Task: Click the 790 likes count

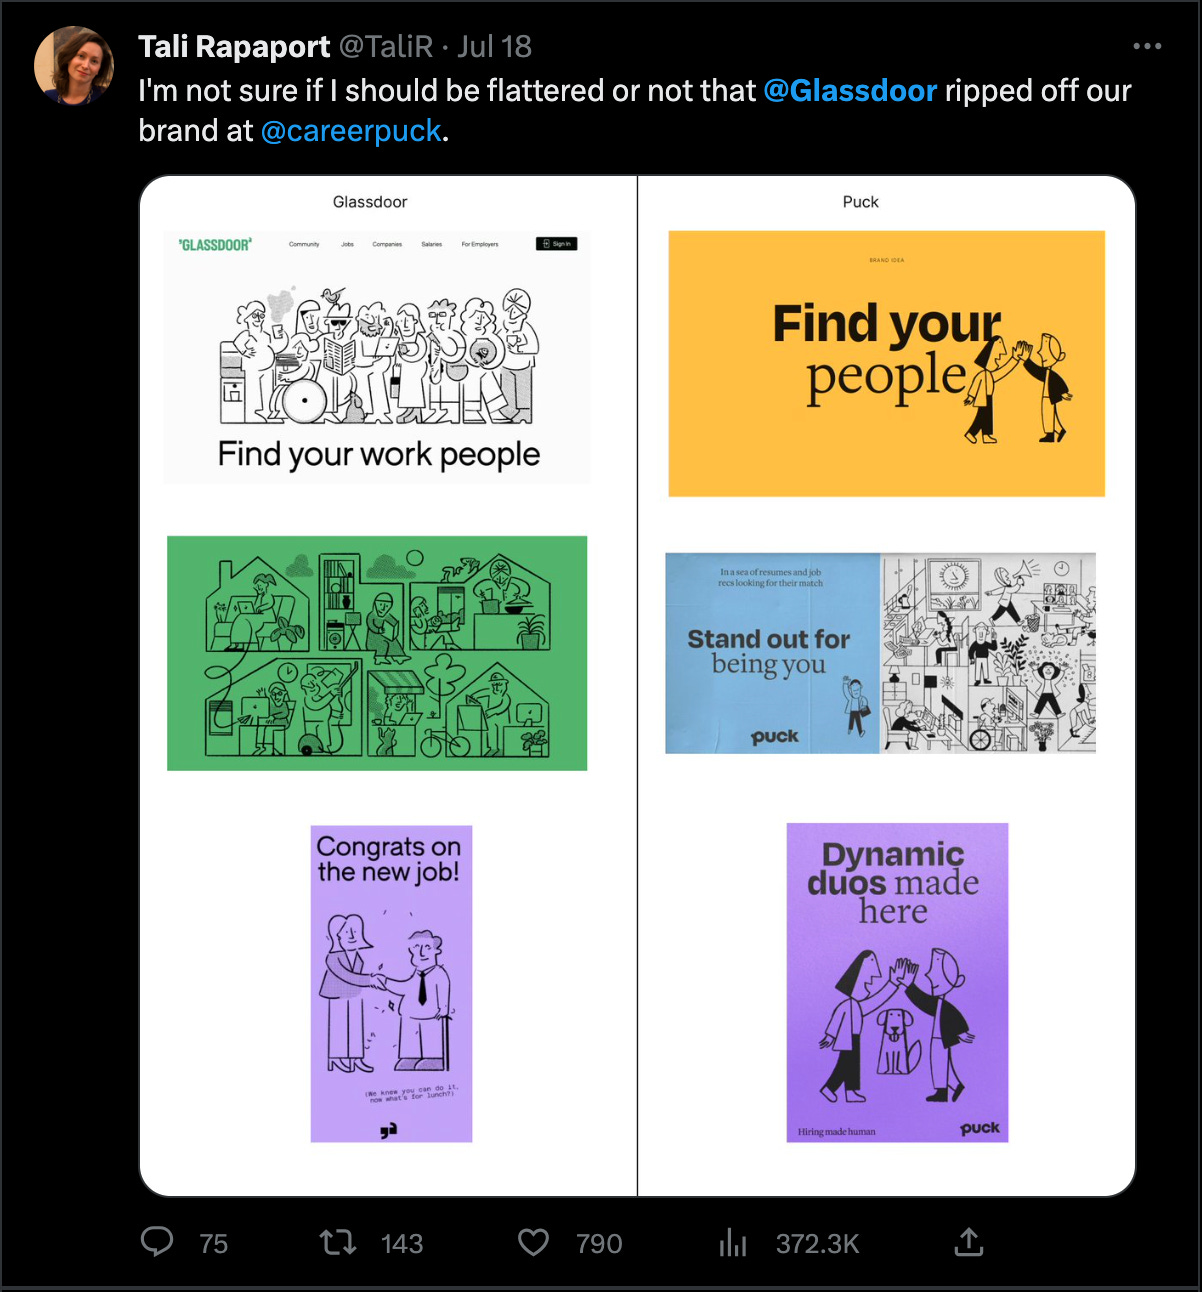Action: pos(599,1244)
